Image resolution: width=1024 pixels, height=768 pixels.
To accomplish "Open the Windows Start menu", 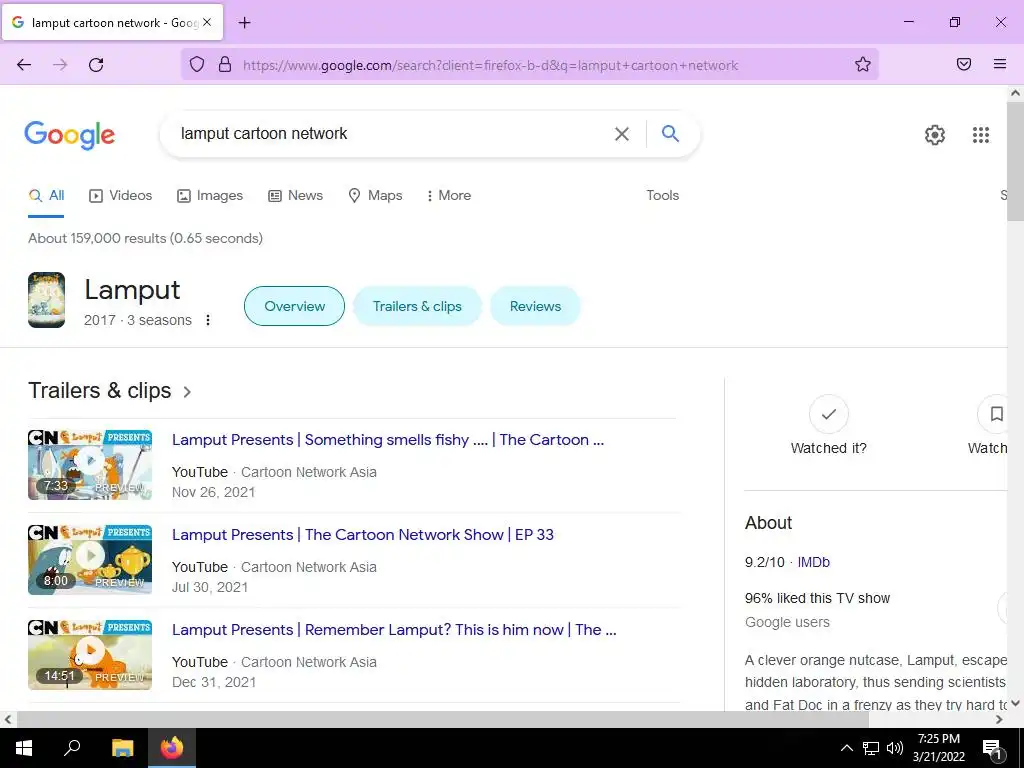I will click(24, 748).
